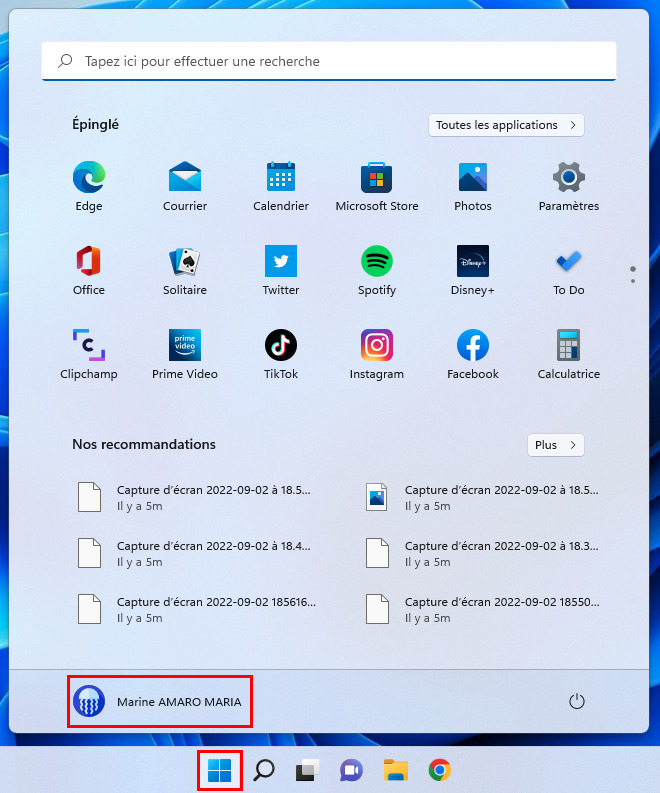Open file Capture d'écran 2022-09-02 18550...
660x793 pixels.
[x=483, y=610]
